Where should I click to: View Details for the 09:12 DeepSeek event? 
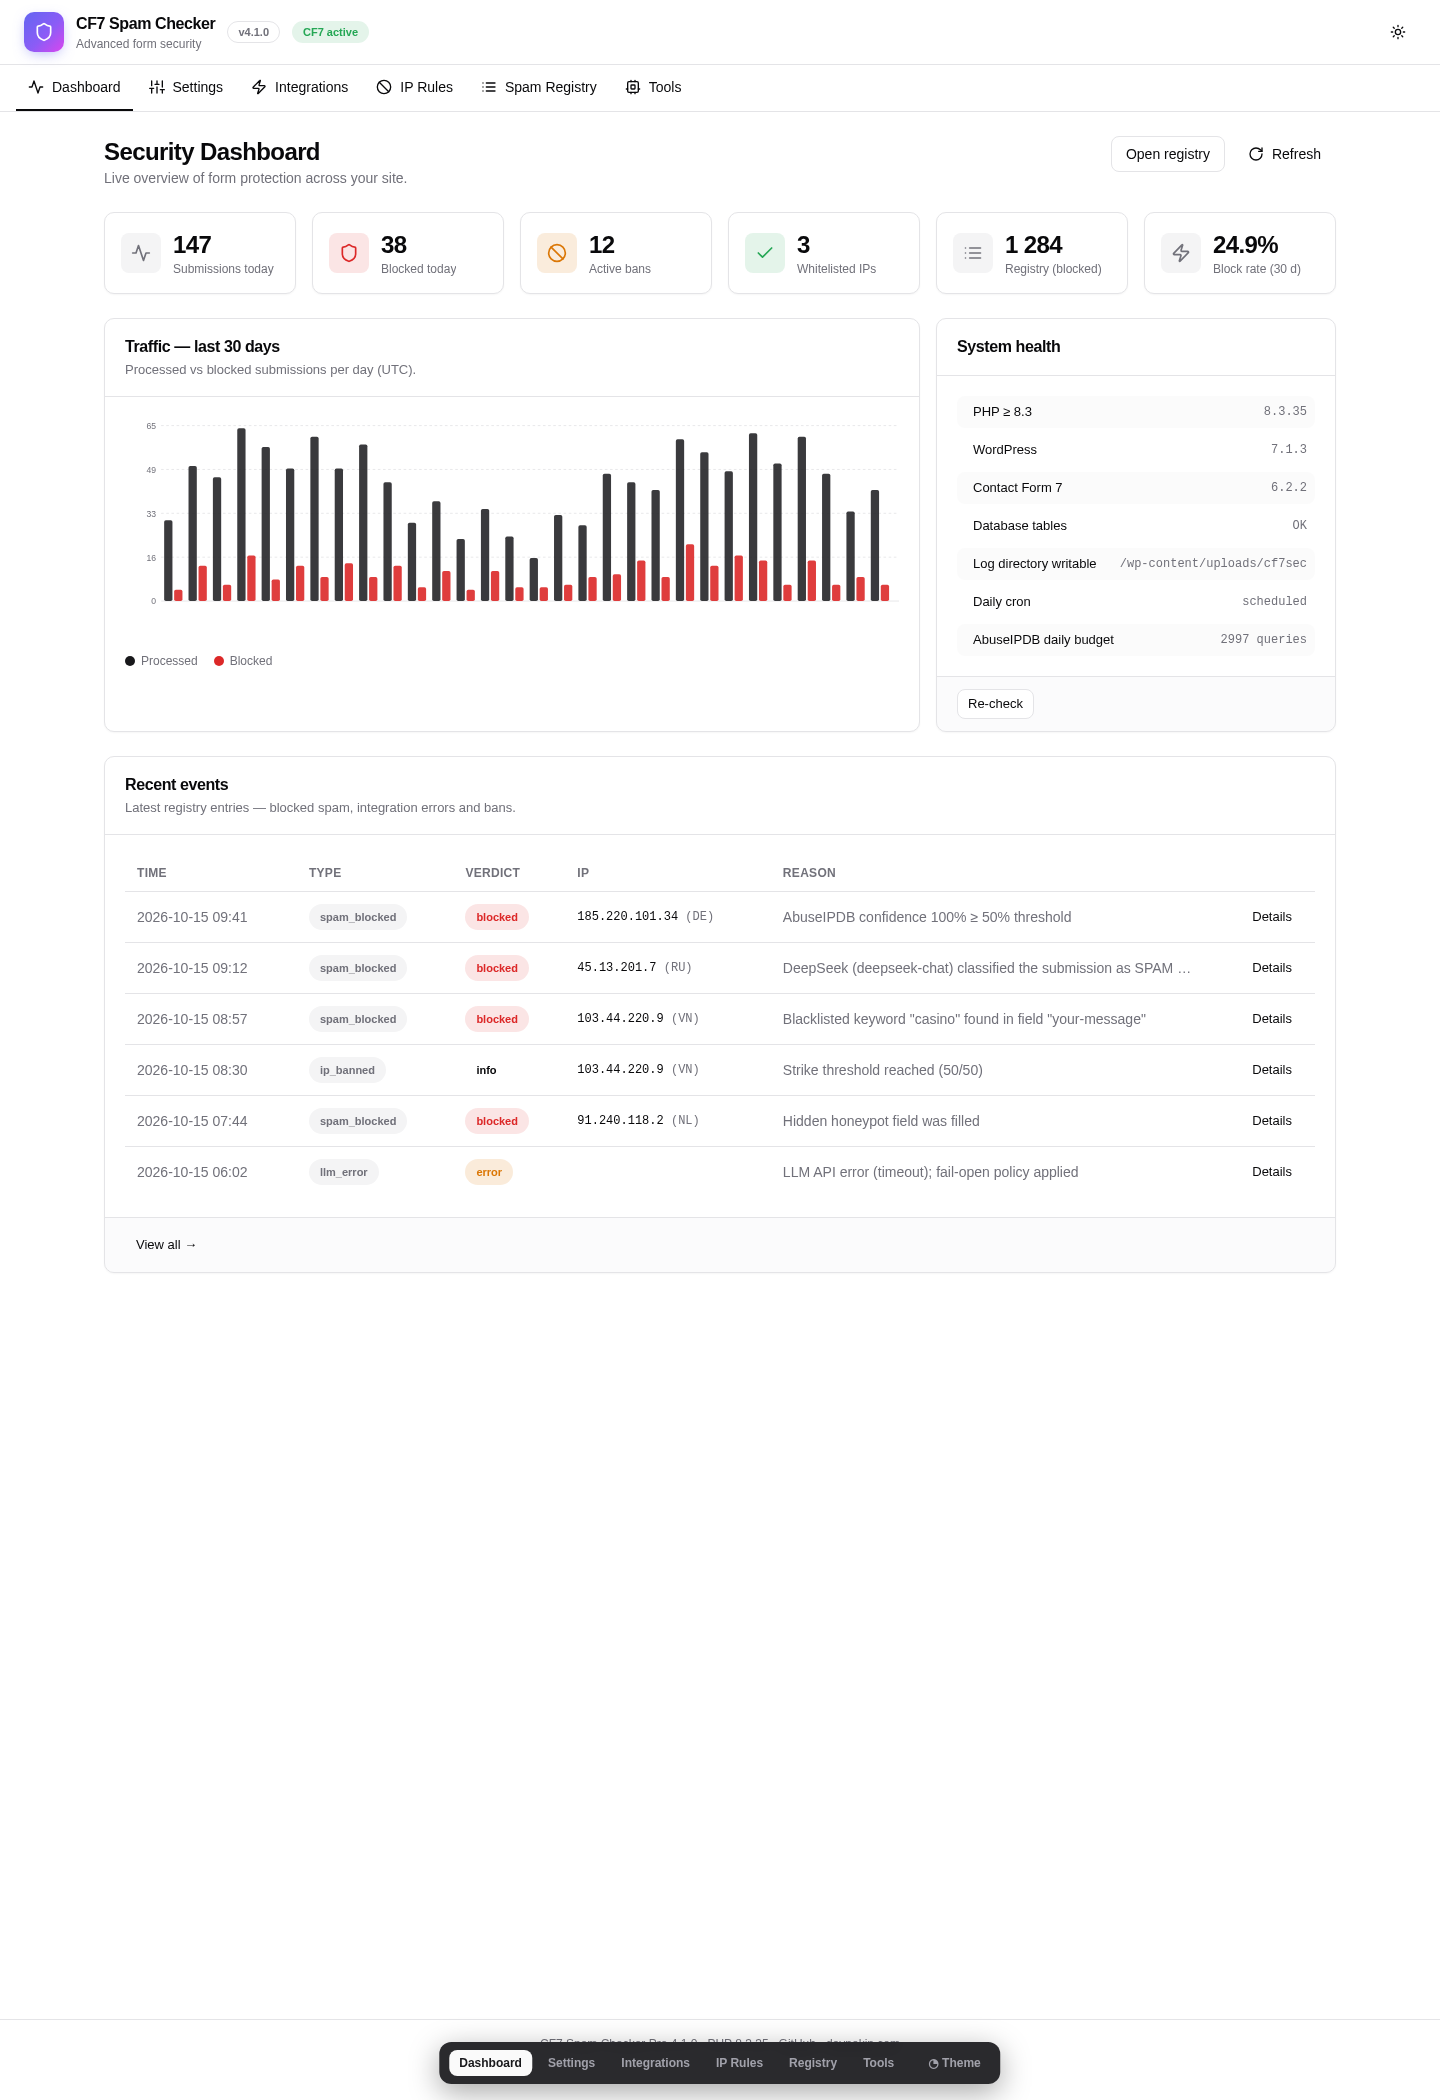(x=1272, y=968)
